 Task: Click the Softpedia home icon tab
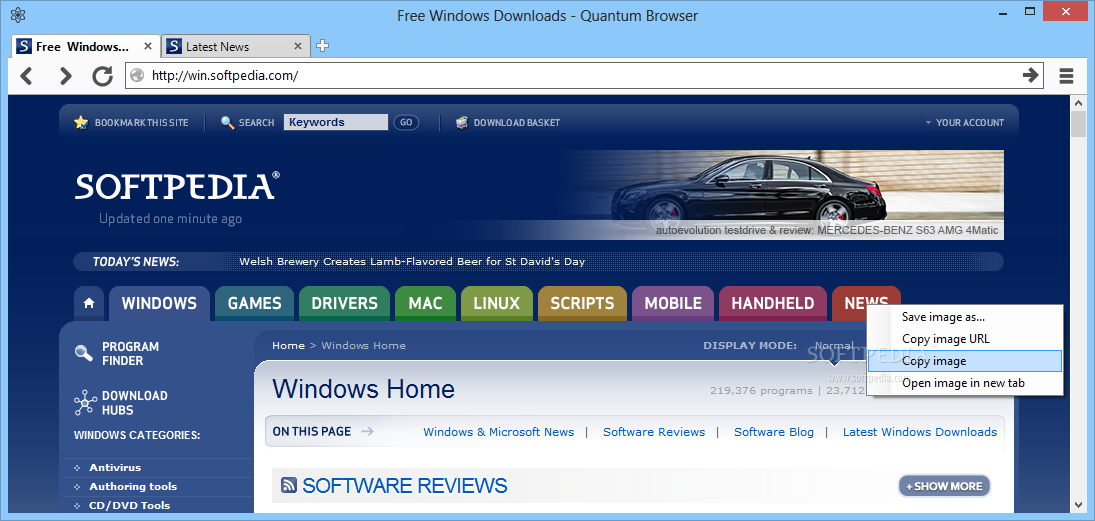89,303
